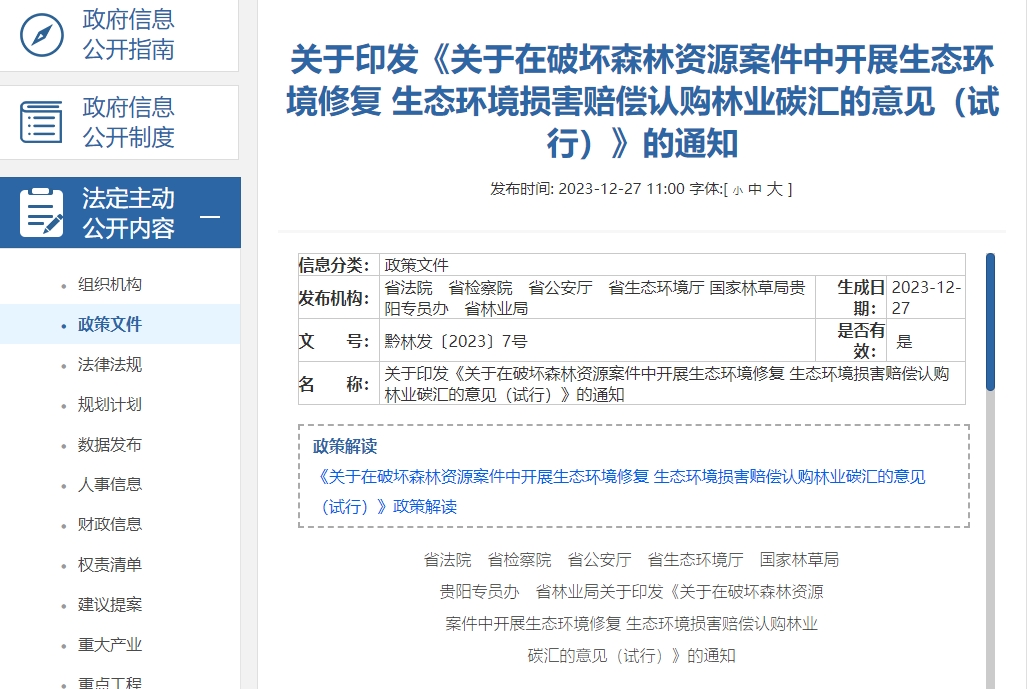Open 重大产业 sidebar item
This screenshot has width=1027, height=689.
tap(109, 644)
